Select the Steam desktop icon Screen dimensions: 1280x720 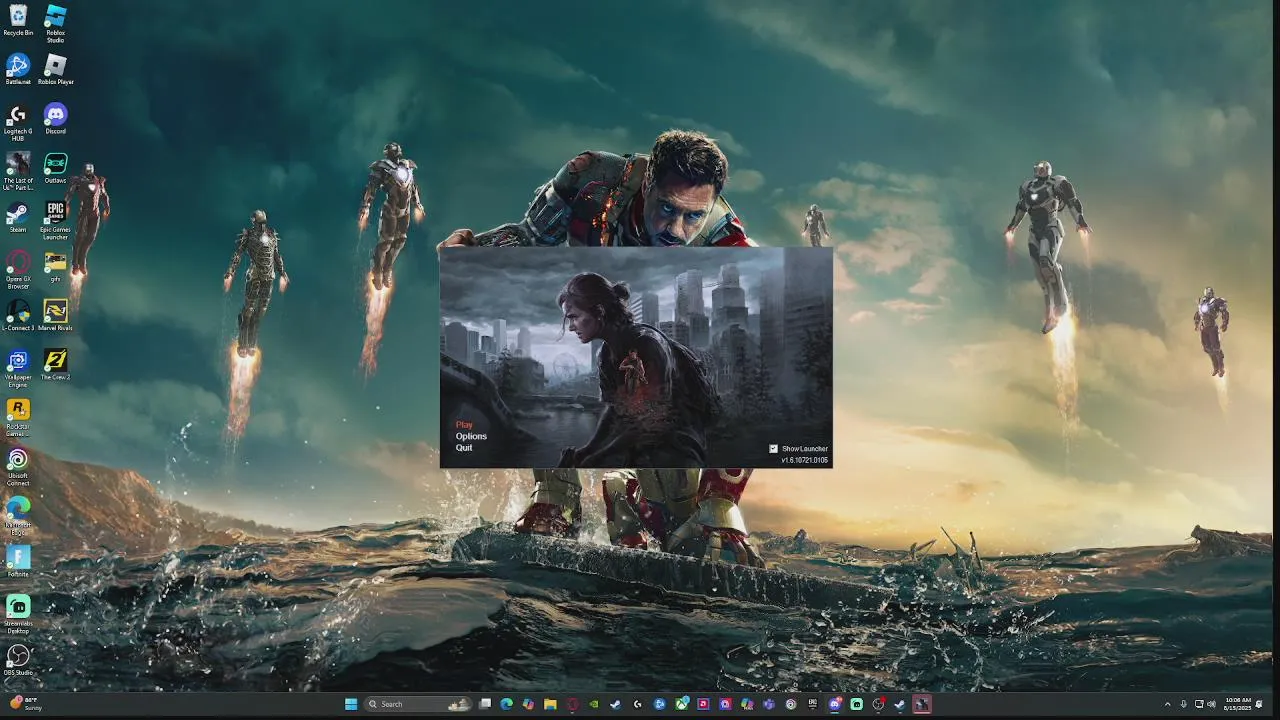[18, 217]
